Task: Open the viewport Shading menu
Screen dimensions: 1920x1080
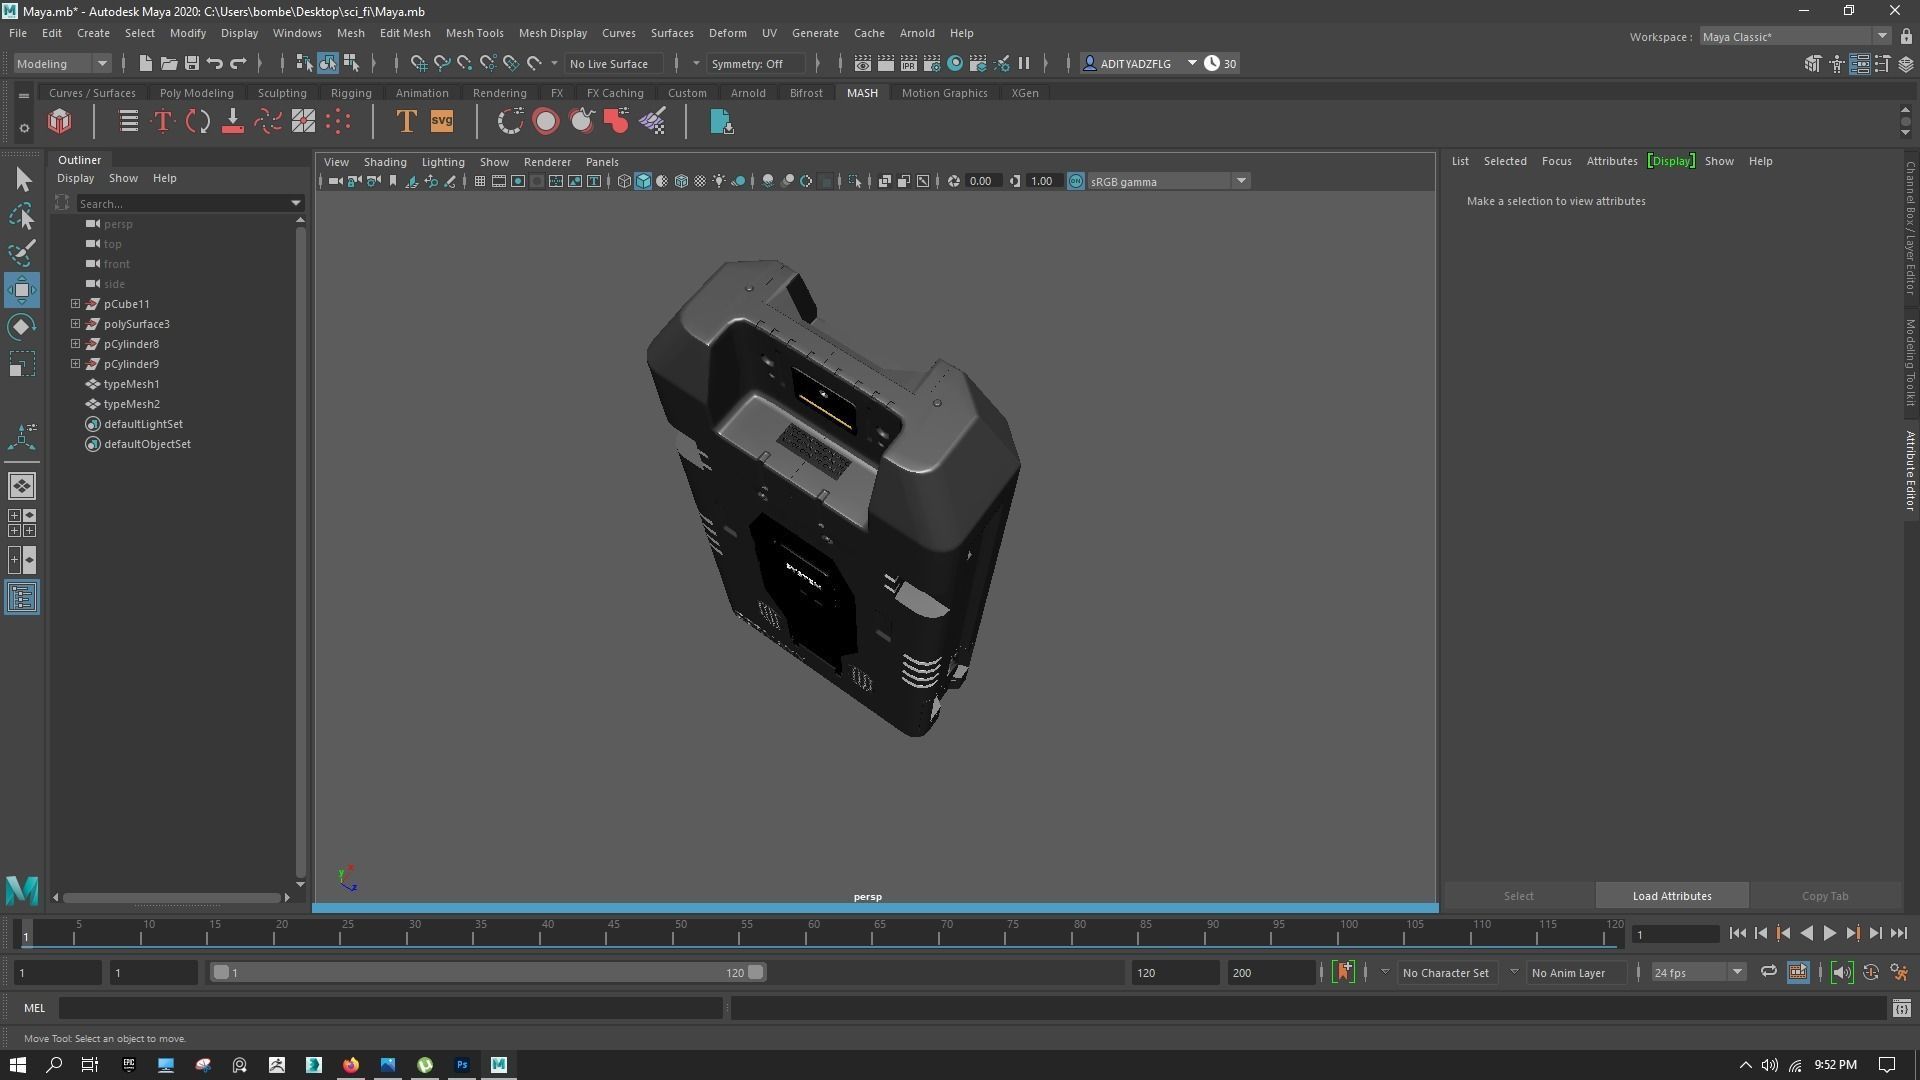Action: pos(385,162)
